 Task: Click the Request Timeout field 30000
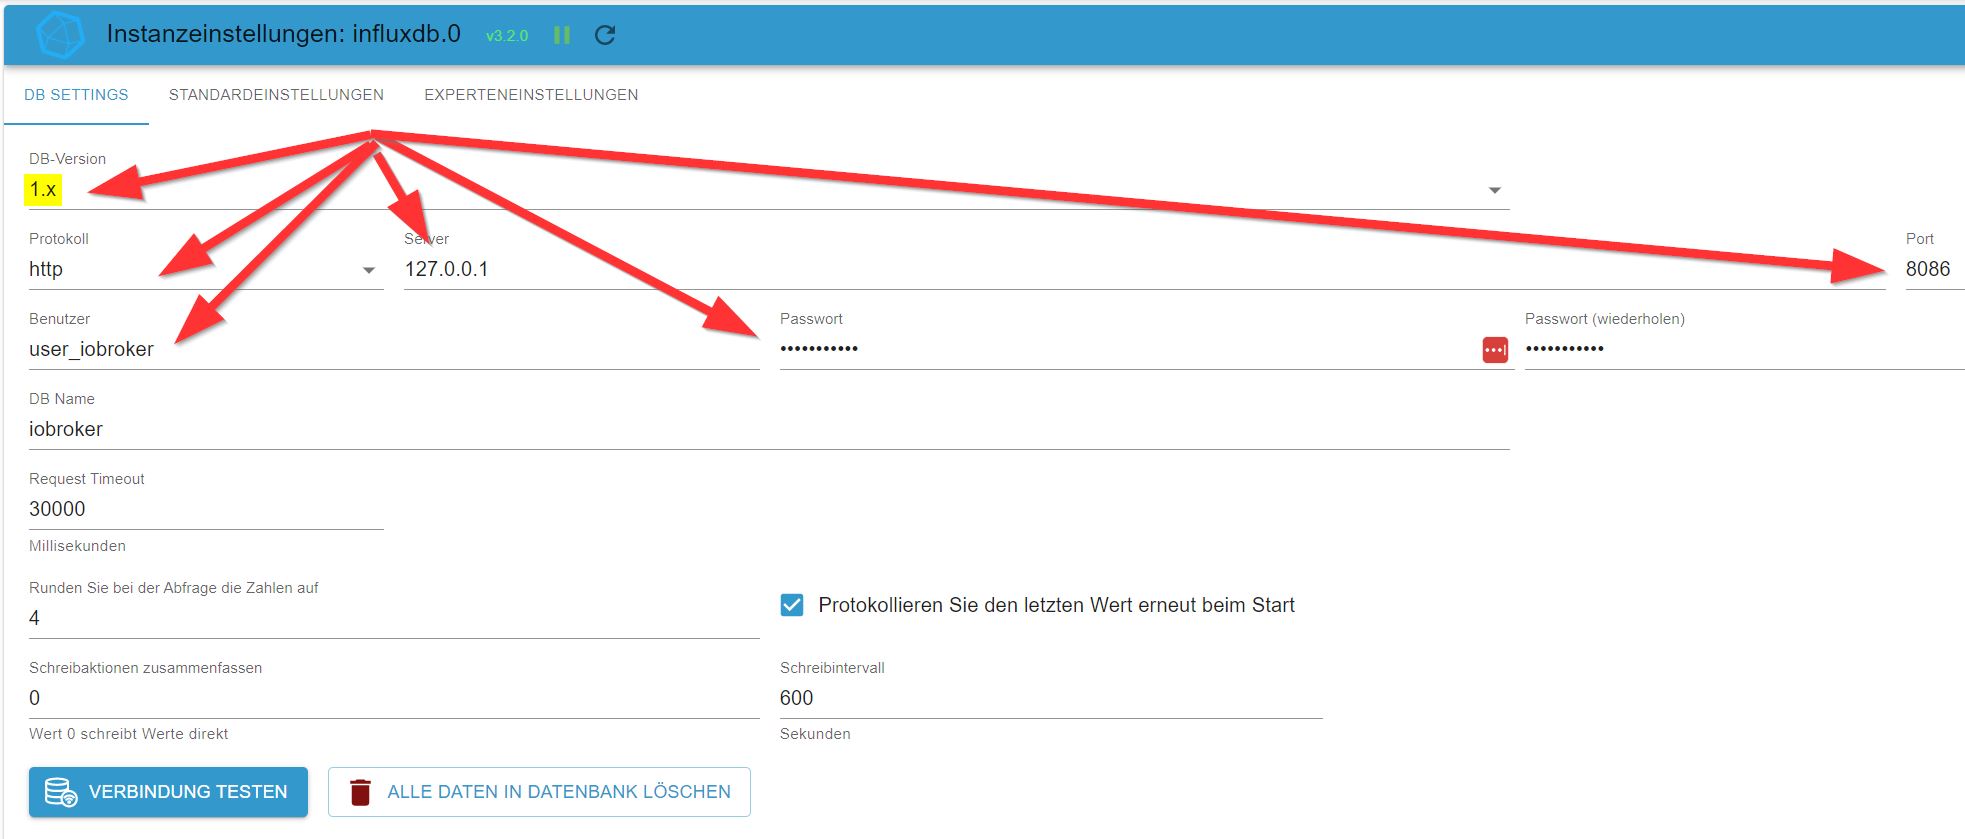(x=206, y=509)
